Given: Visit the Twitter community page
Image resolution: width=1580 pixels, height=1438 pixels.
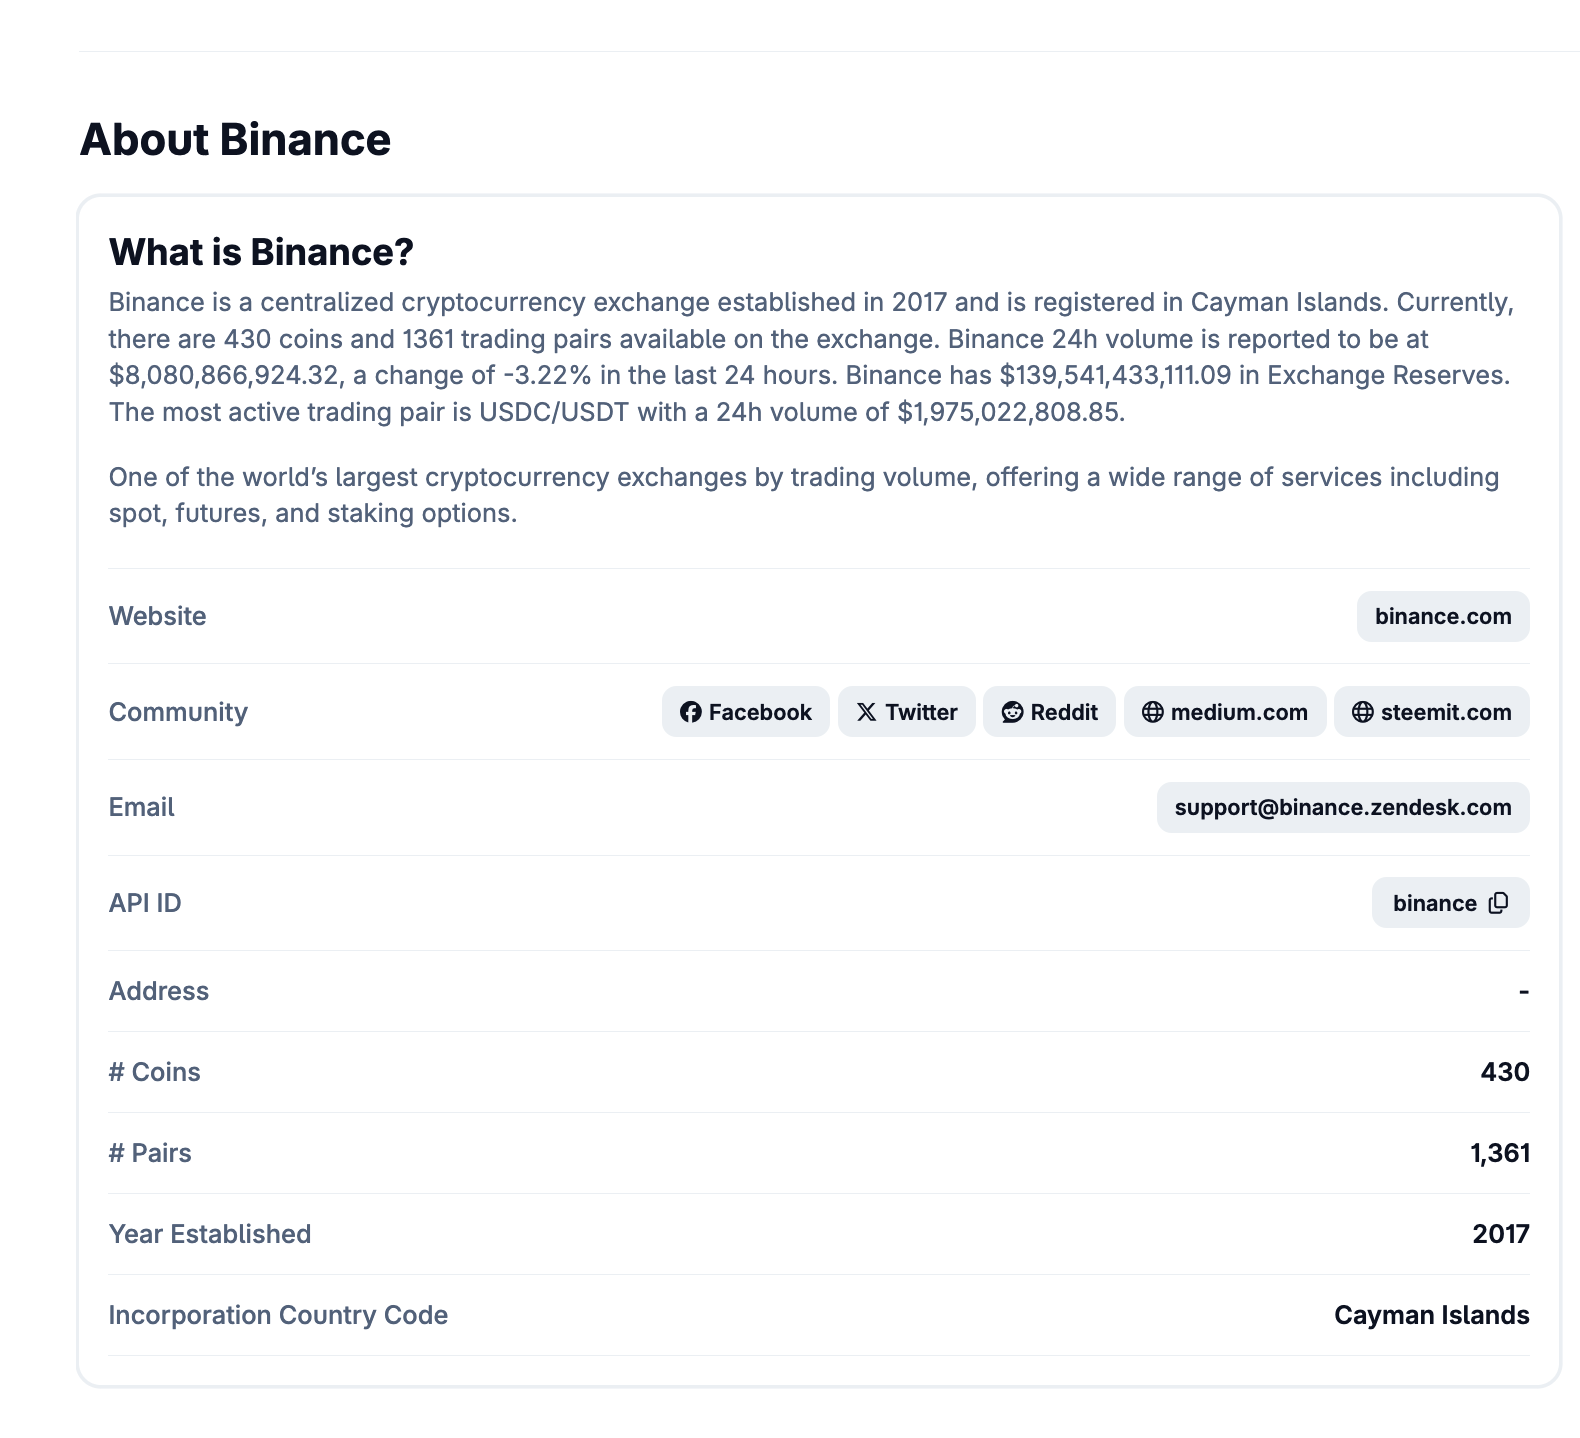Looking at the screenshot, I should [x=907, y=712].
